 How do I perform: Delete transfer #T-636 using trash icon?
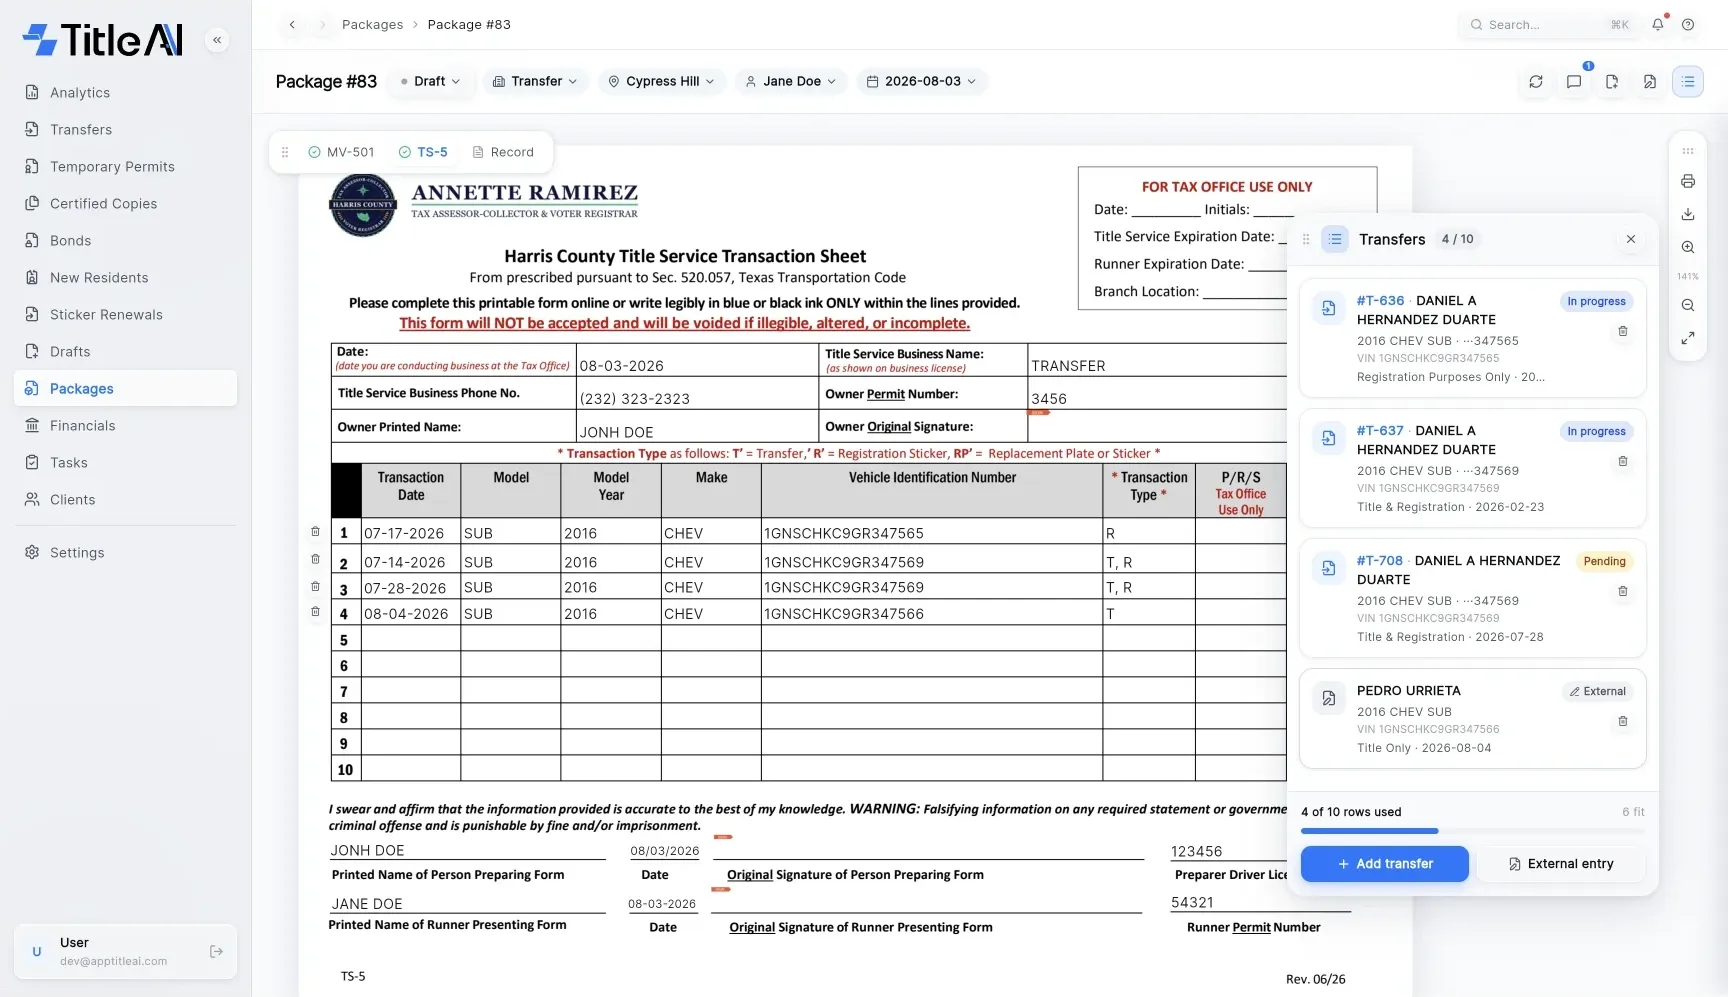(x=1623, y=331)
